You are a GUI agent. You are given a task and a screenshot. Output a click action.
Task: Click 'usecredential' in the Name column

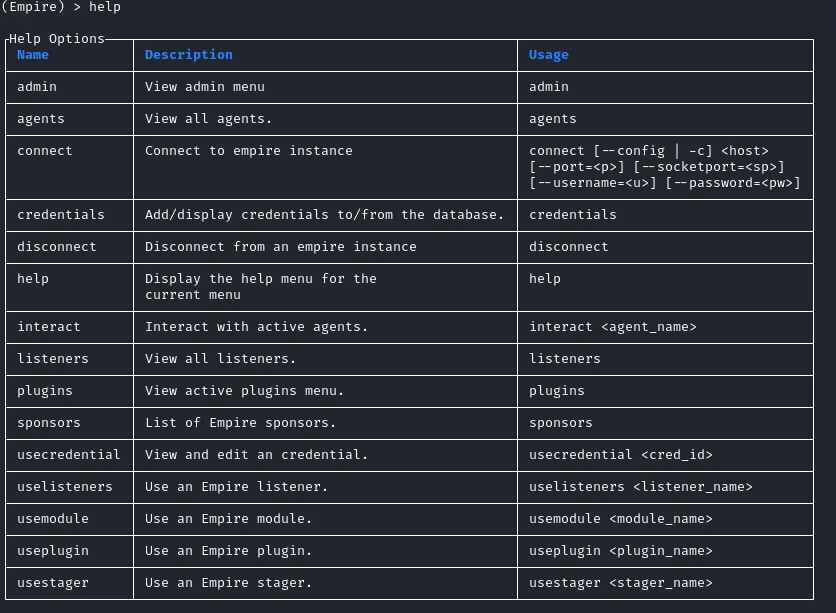click(69, 455)
